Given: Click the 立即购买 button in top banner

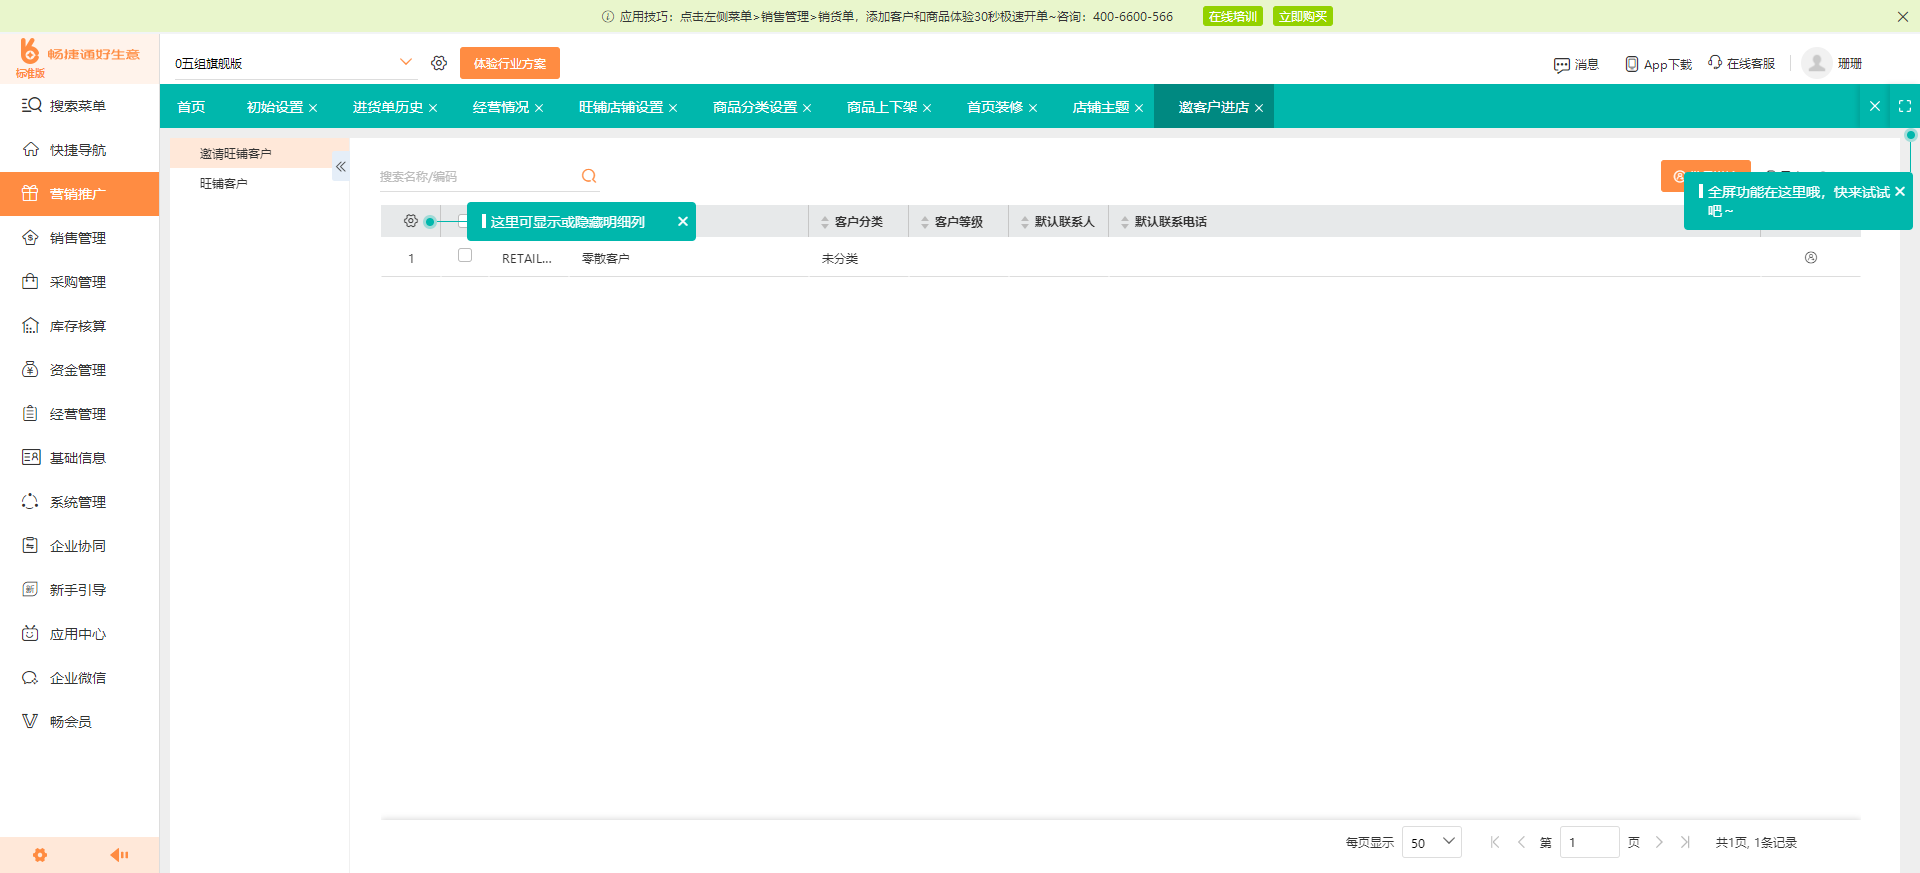Looking at the screenshot, I should tap(1303, 16).
